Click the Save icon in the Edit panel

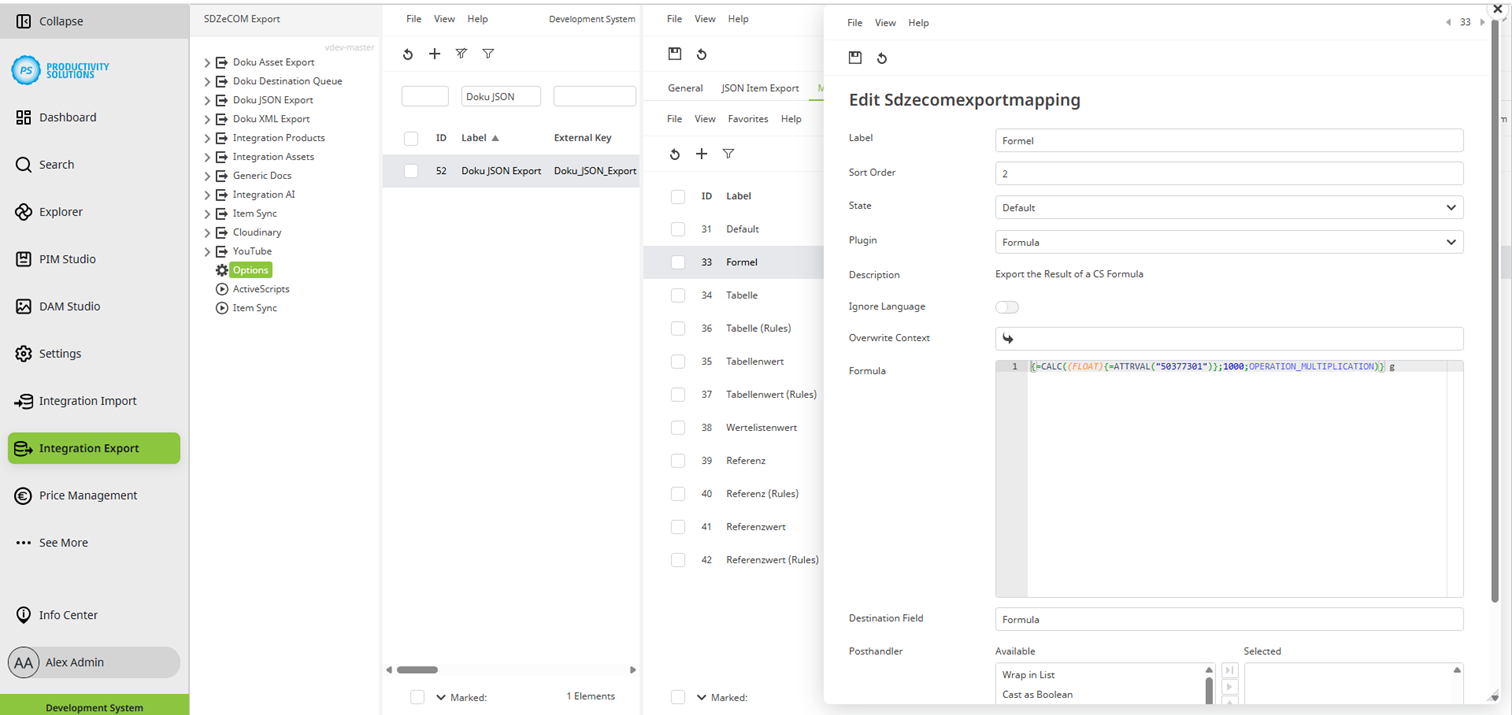point(855,57)
